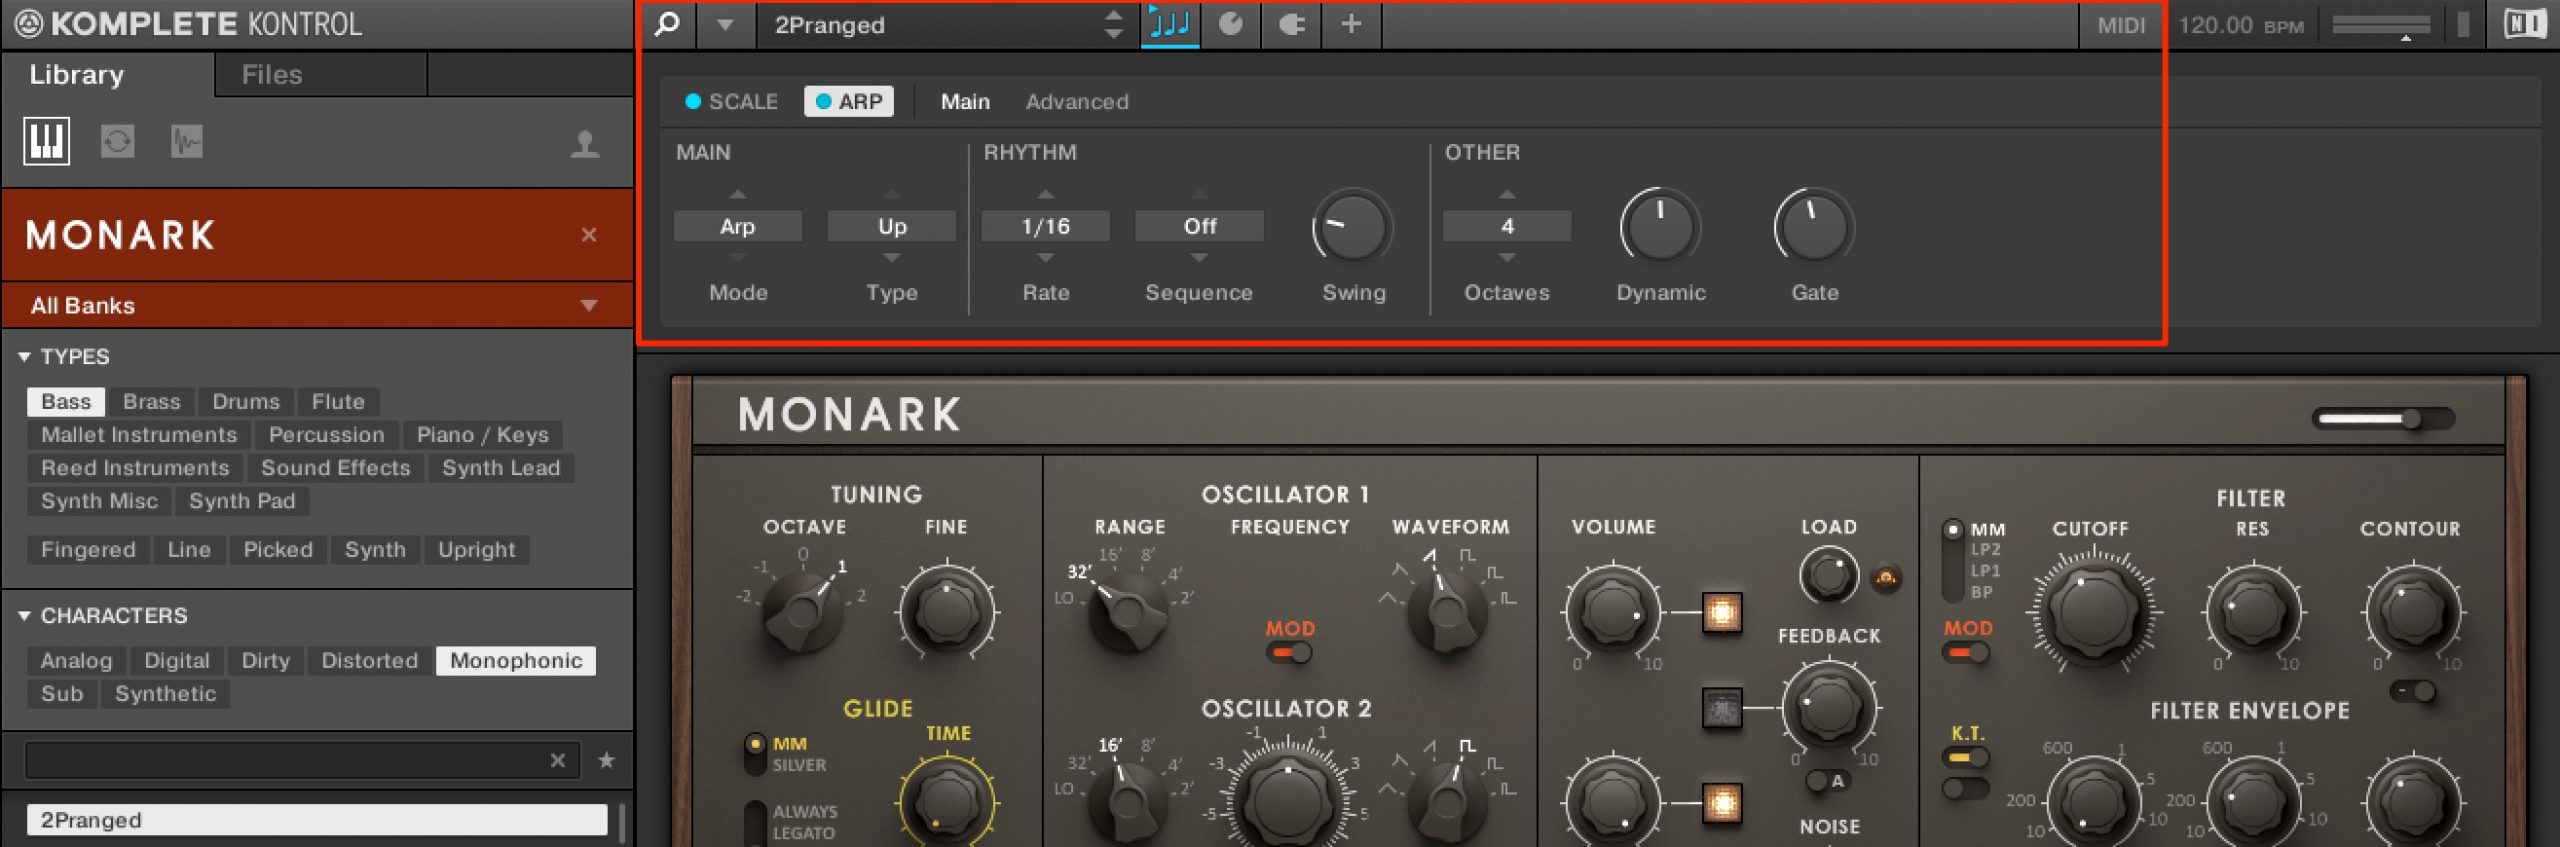Click the MIDI button
Viewport: 2560px width, 847px height.
point(2121,25)
